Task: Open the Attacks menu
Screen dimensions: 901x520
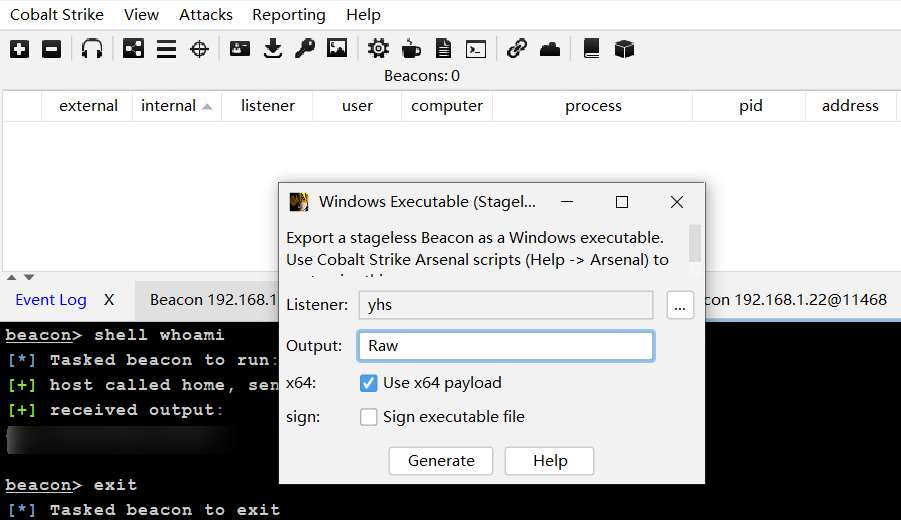Action: pyautogui.click(x=206, y=15)
